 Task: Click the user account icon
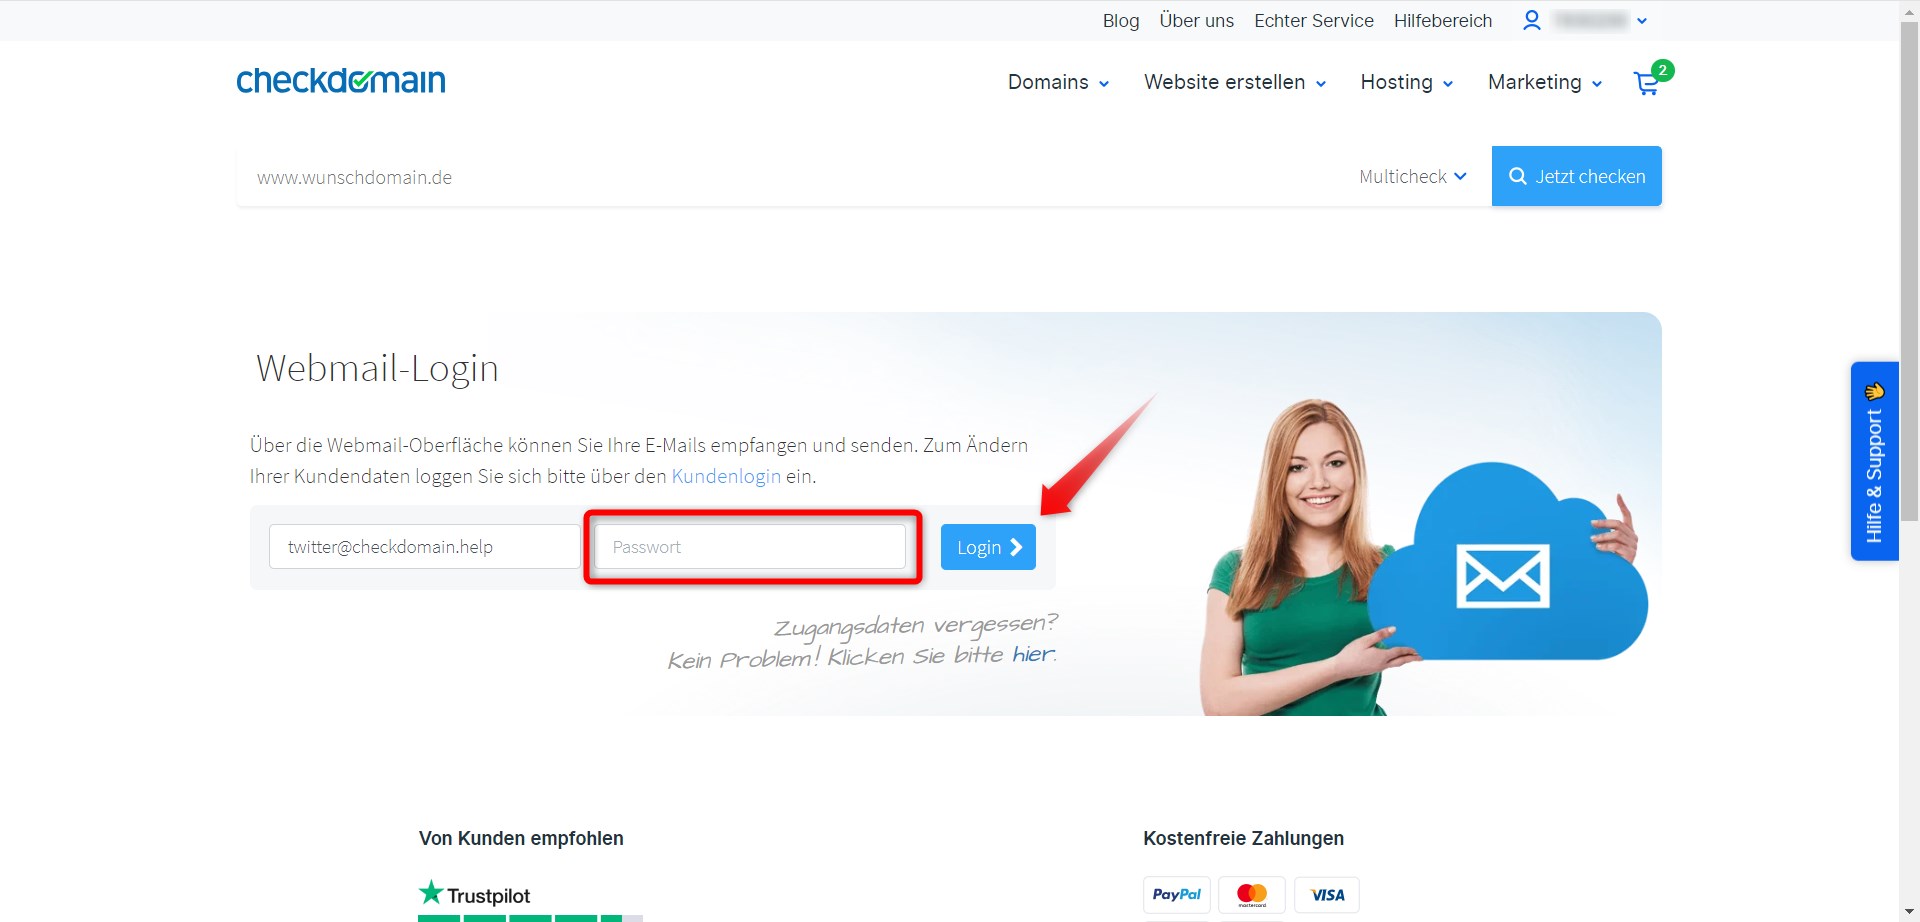pos(1531,20)
